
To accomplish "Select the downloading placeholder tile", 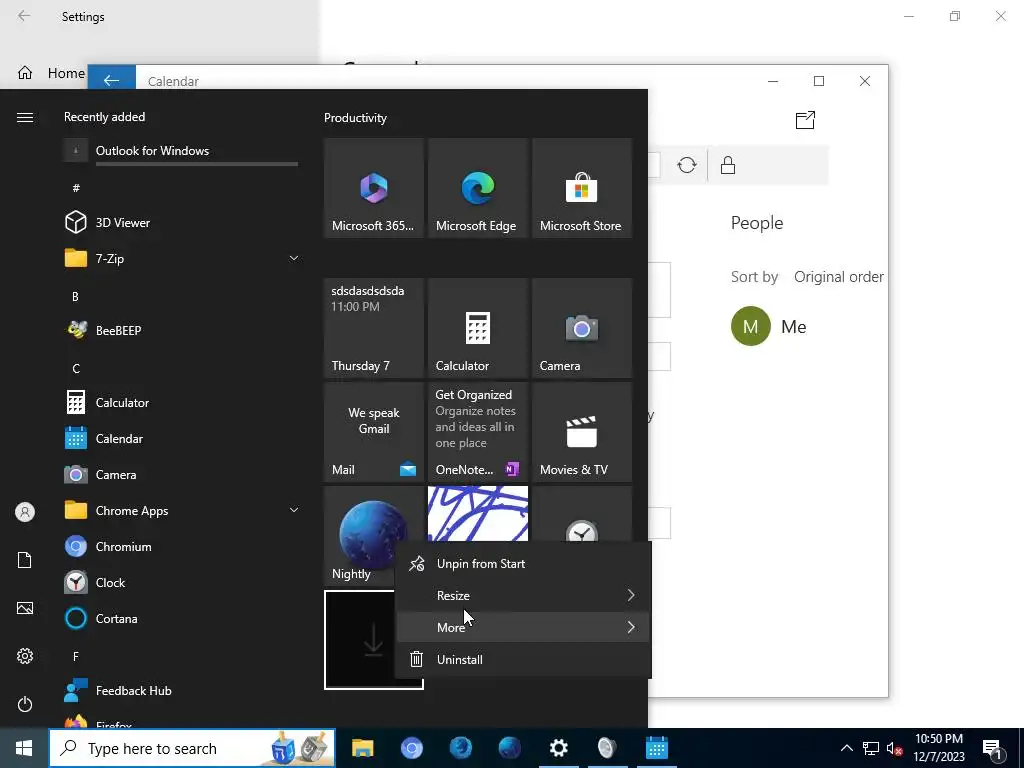I will (x=359, y=640).
